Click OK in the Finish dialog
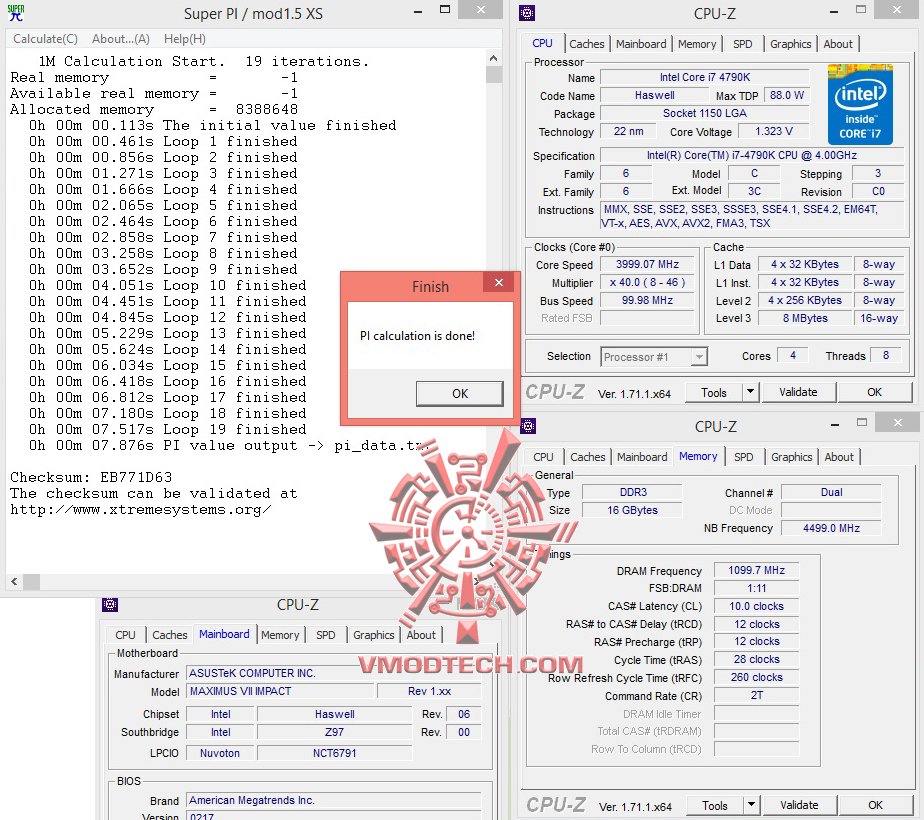The height and width of the screenshot is (820, 924). tap(460, 394)
